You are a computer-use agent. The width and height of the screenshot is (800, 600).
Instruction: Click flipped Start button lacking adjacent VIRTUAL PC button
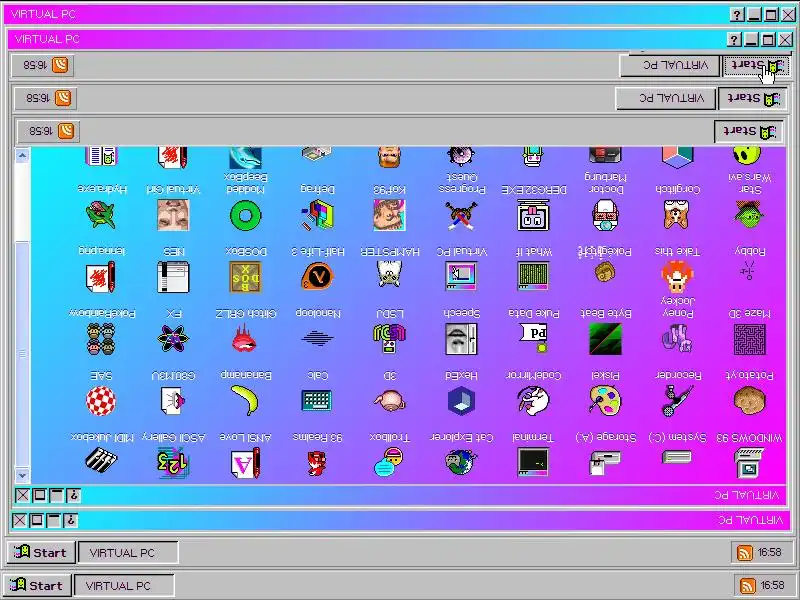[x=748, y=132]
